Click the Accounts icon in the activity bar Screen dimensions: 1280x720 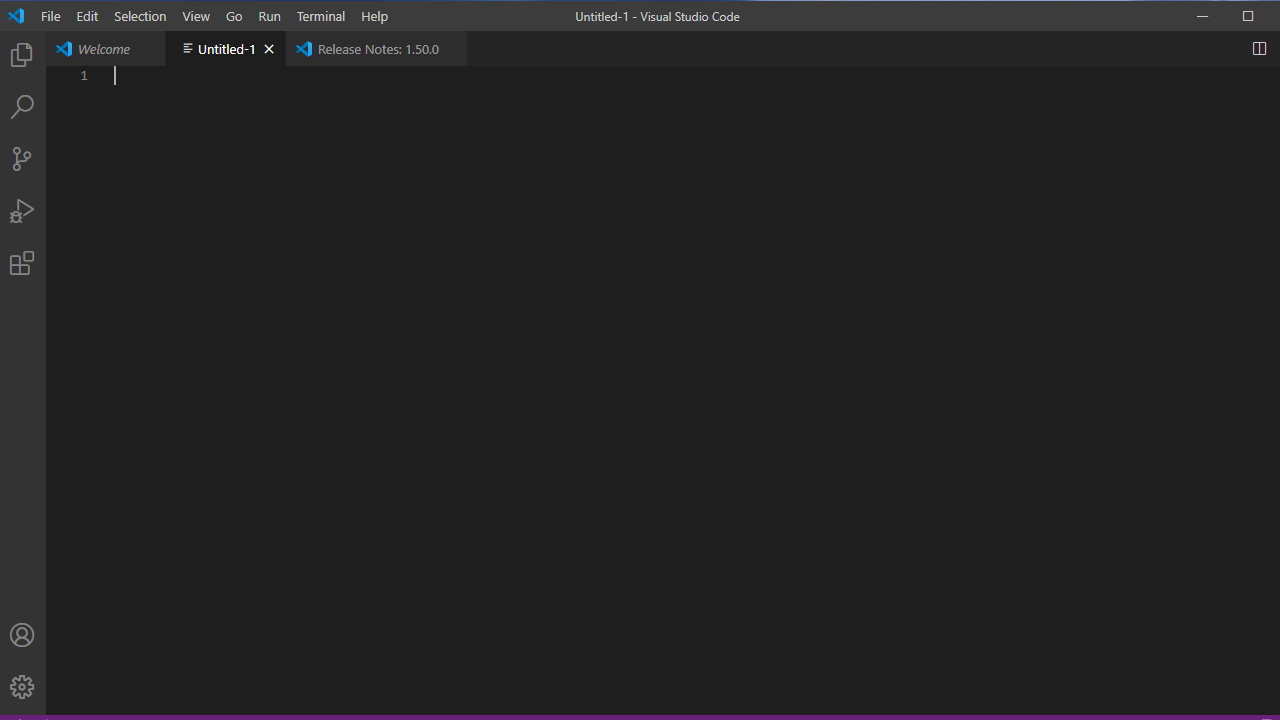click(x=22, y=635)
